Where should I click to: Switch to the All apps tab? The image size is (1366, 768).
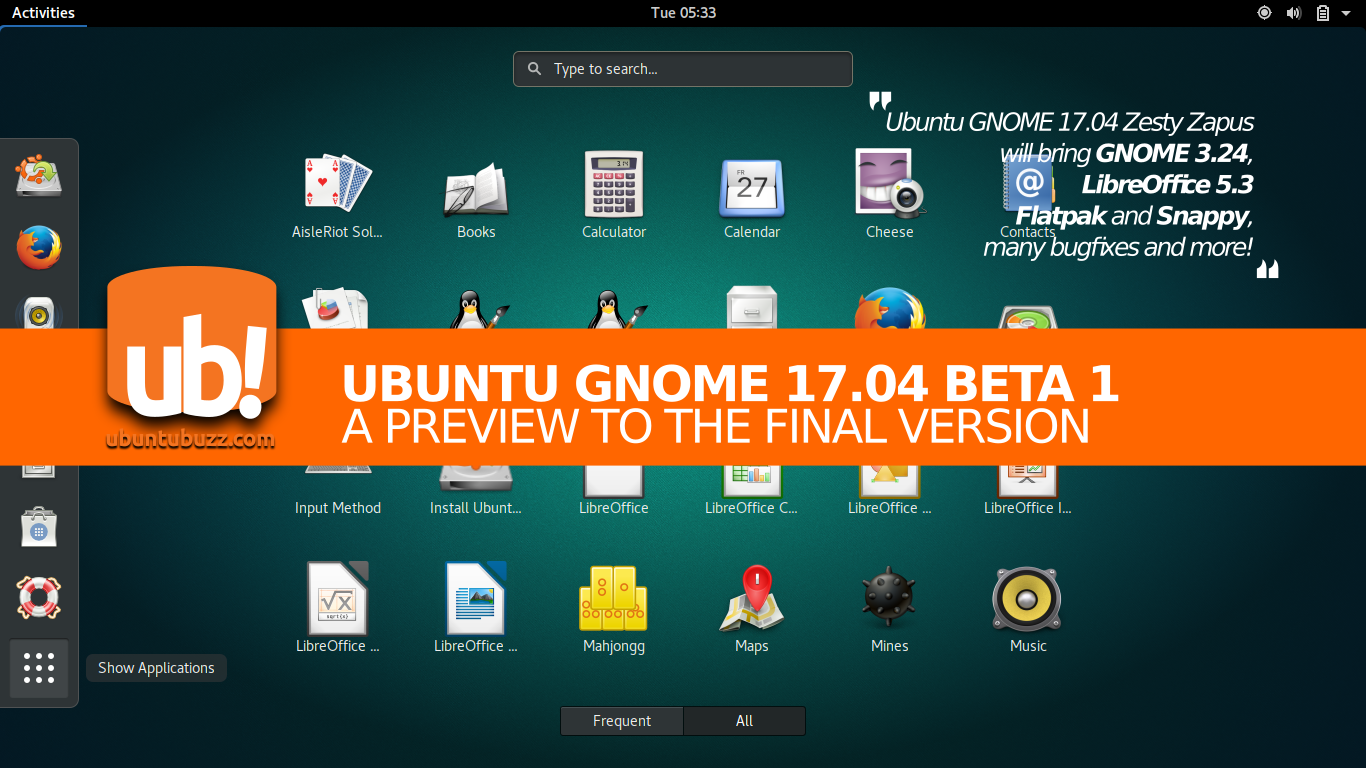tap(744, 721)
